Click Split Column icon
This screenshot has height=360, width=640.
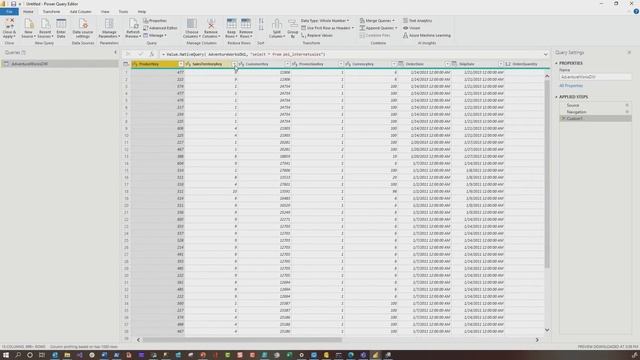pyautogui.click(x=277, y=24)
